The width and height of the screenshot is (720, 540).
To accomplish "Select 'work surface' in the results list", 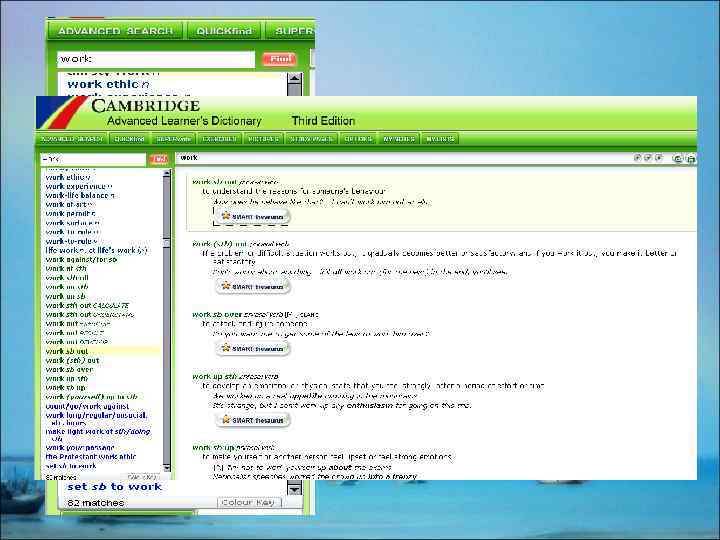I will click(x=72, y=223).
